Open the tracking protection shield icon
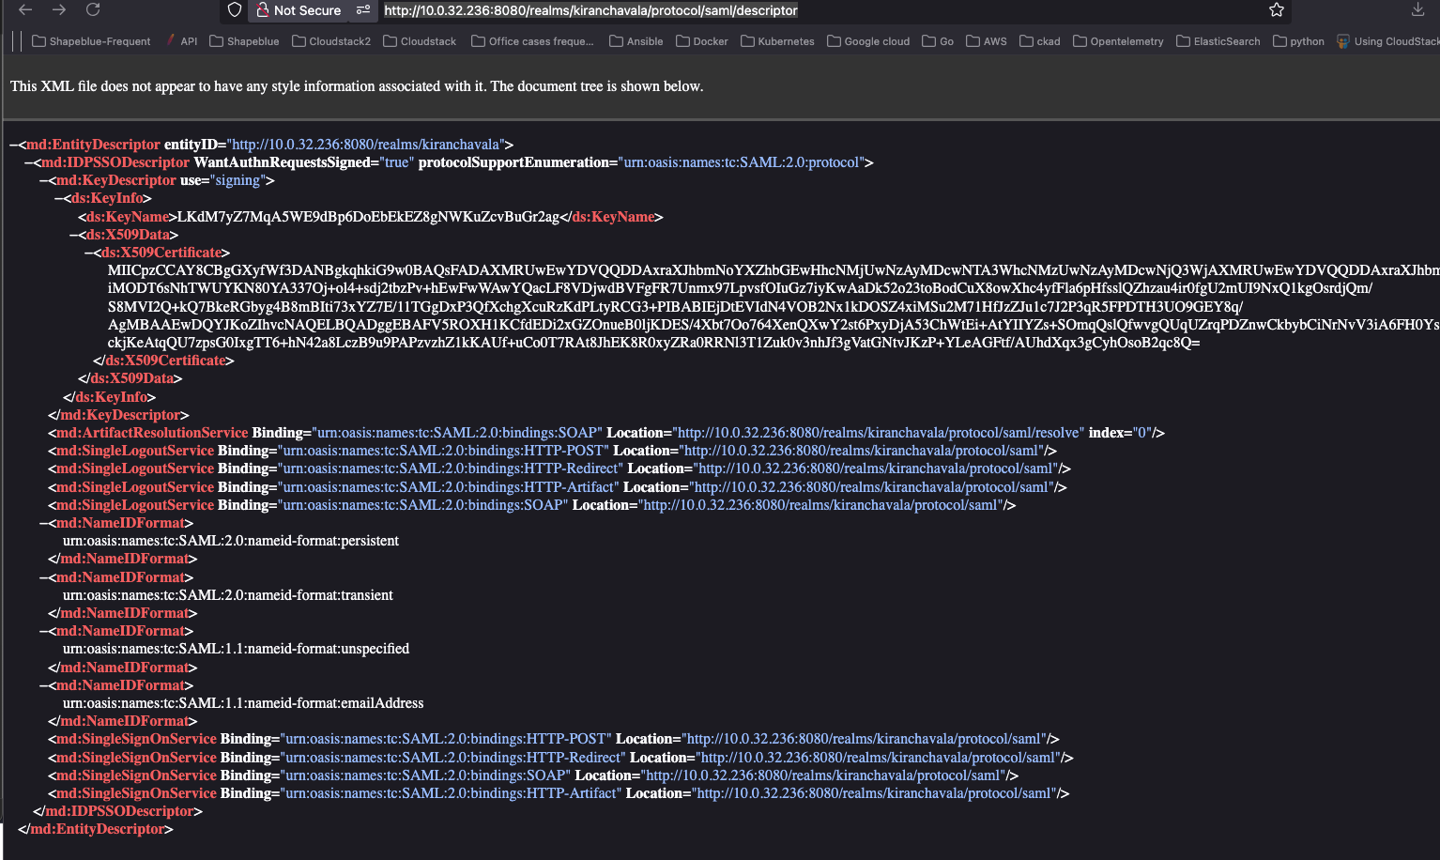Viewport: 1440px width, 860px height. 235,10
